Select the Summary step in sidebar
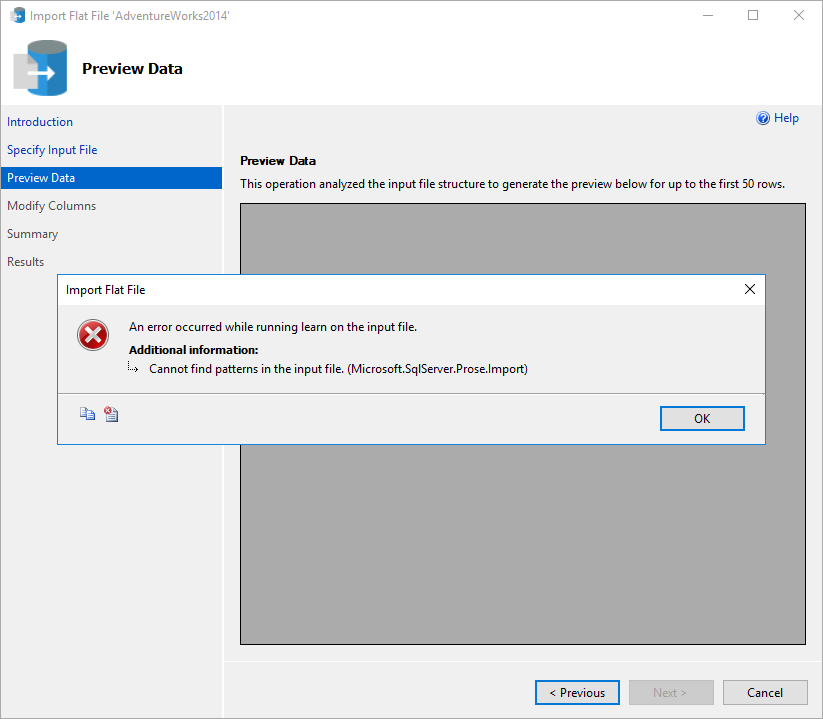This screenshot has width=823, height=719. [x=33, y=234]
